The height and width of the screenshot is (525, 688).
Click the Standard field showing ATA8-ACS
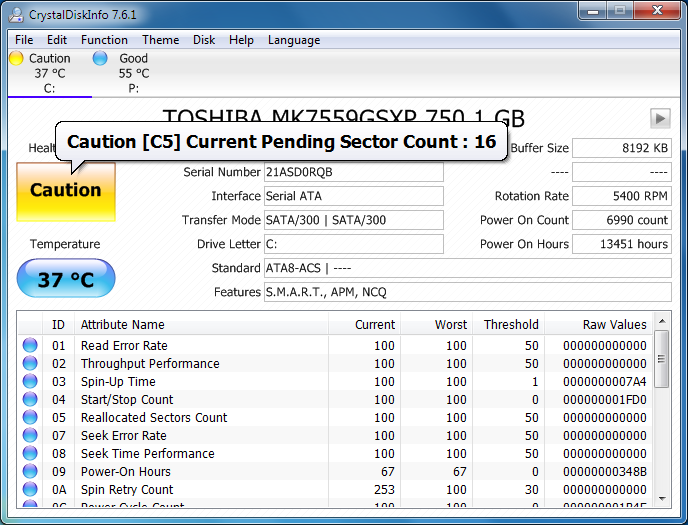468,268
